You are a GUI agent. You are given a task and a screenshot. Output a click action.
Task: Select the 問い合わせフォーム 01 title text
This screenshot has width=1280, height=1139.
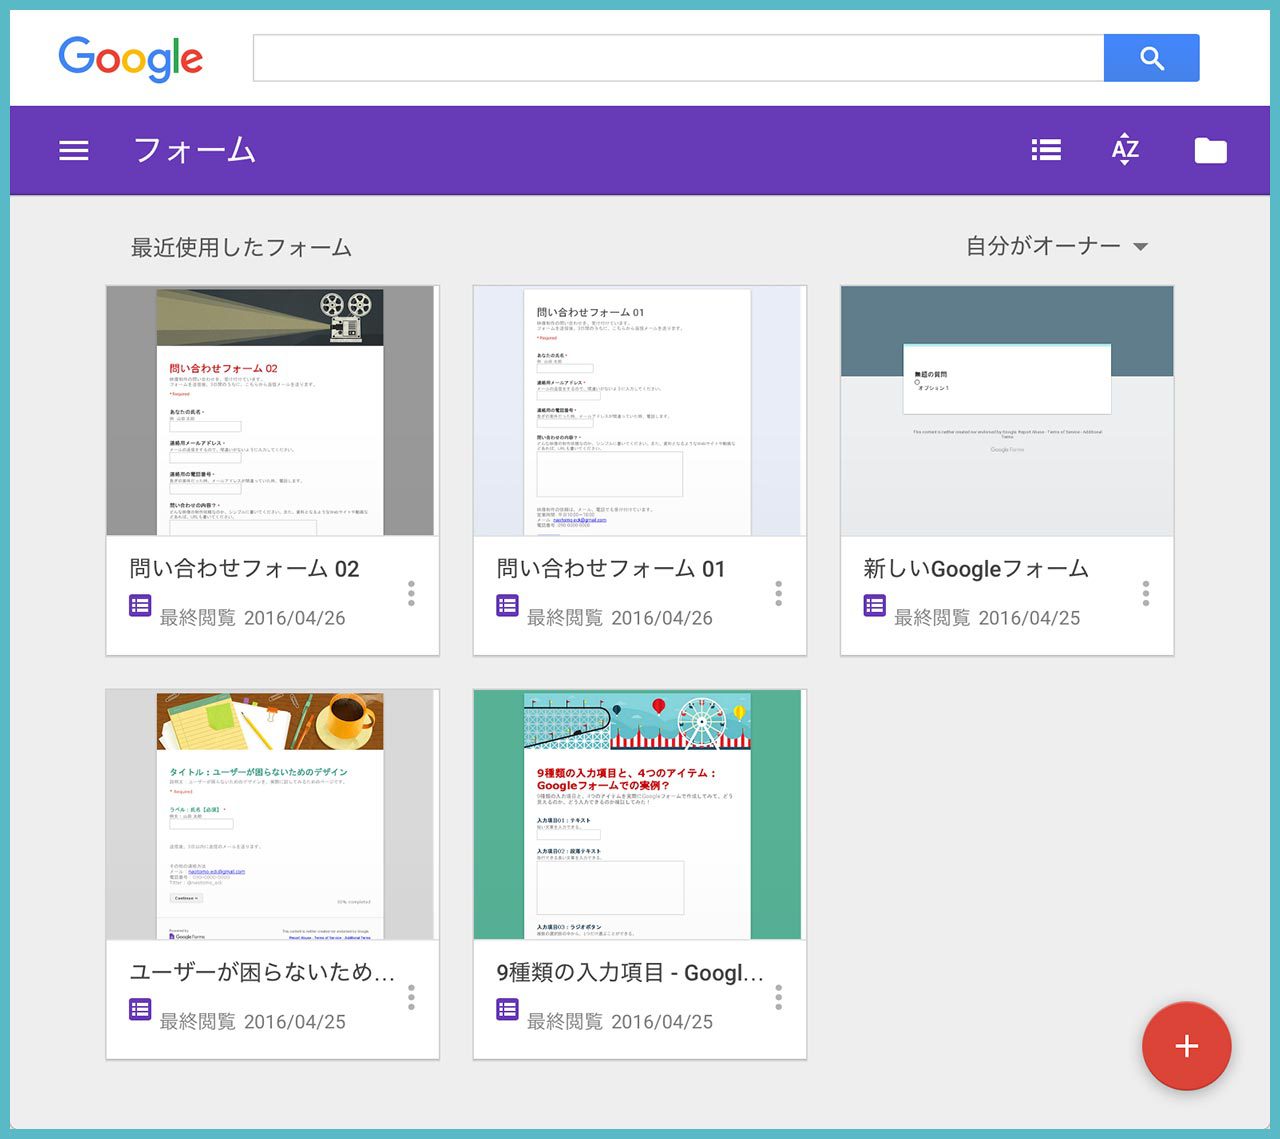[611, 569]
